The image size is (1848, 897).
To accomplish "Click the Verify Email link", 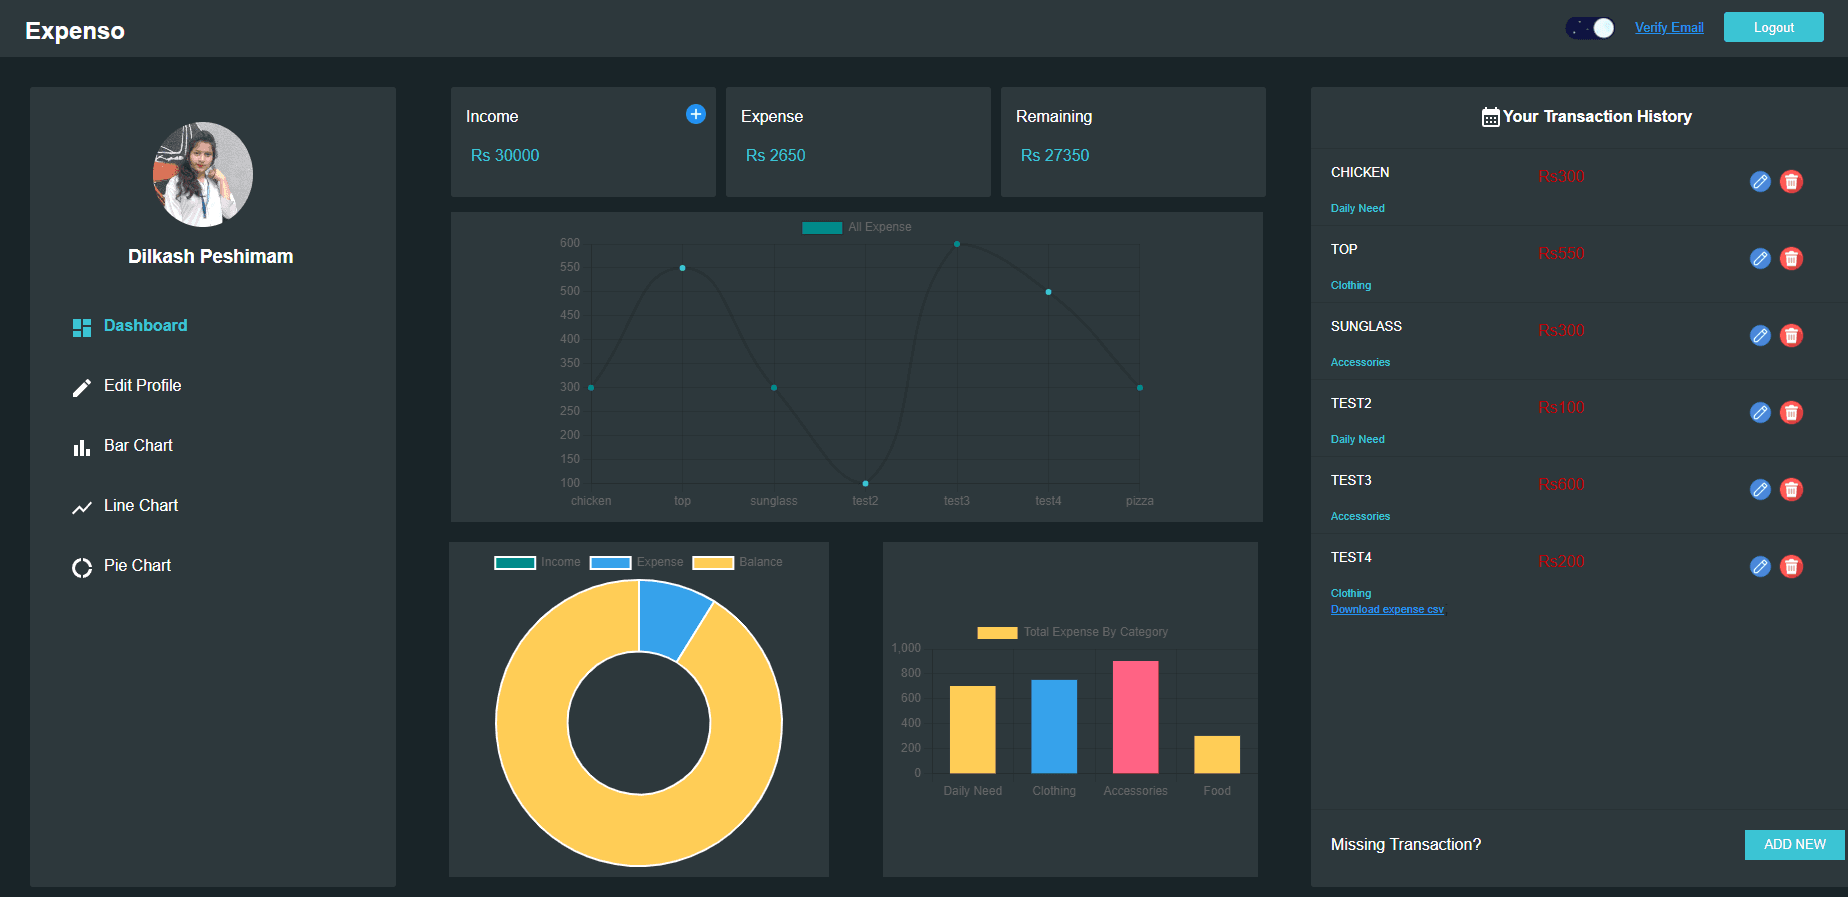I will tap(1669, 28).
